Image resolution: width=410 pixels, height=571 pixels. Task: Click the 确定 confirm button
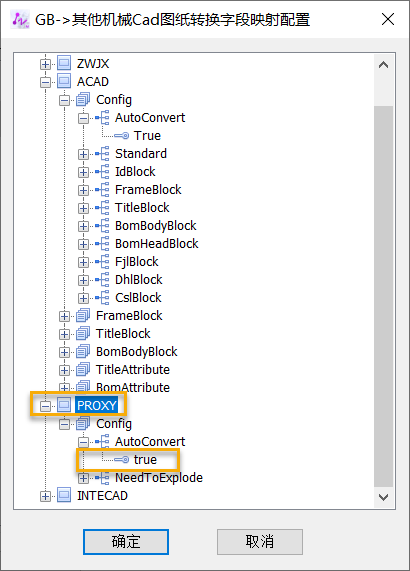point(126,542)
